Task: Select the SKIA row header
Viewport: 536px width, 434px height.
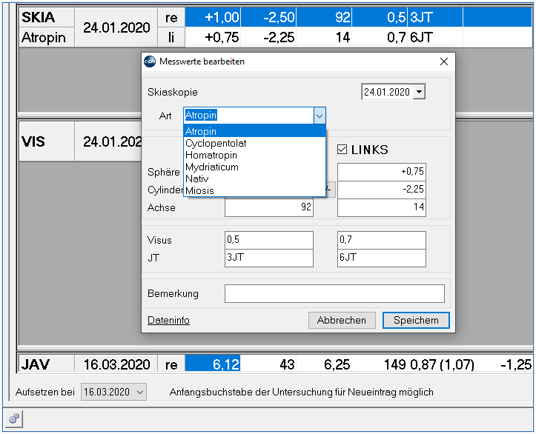Action: [46, 17]
